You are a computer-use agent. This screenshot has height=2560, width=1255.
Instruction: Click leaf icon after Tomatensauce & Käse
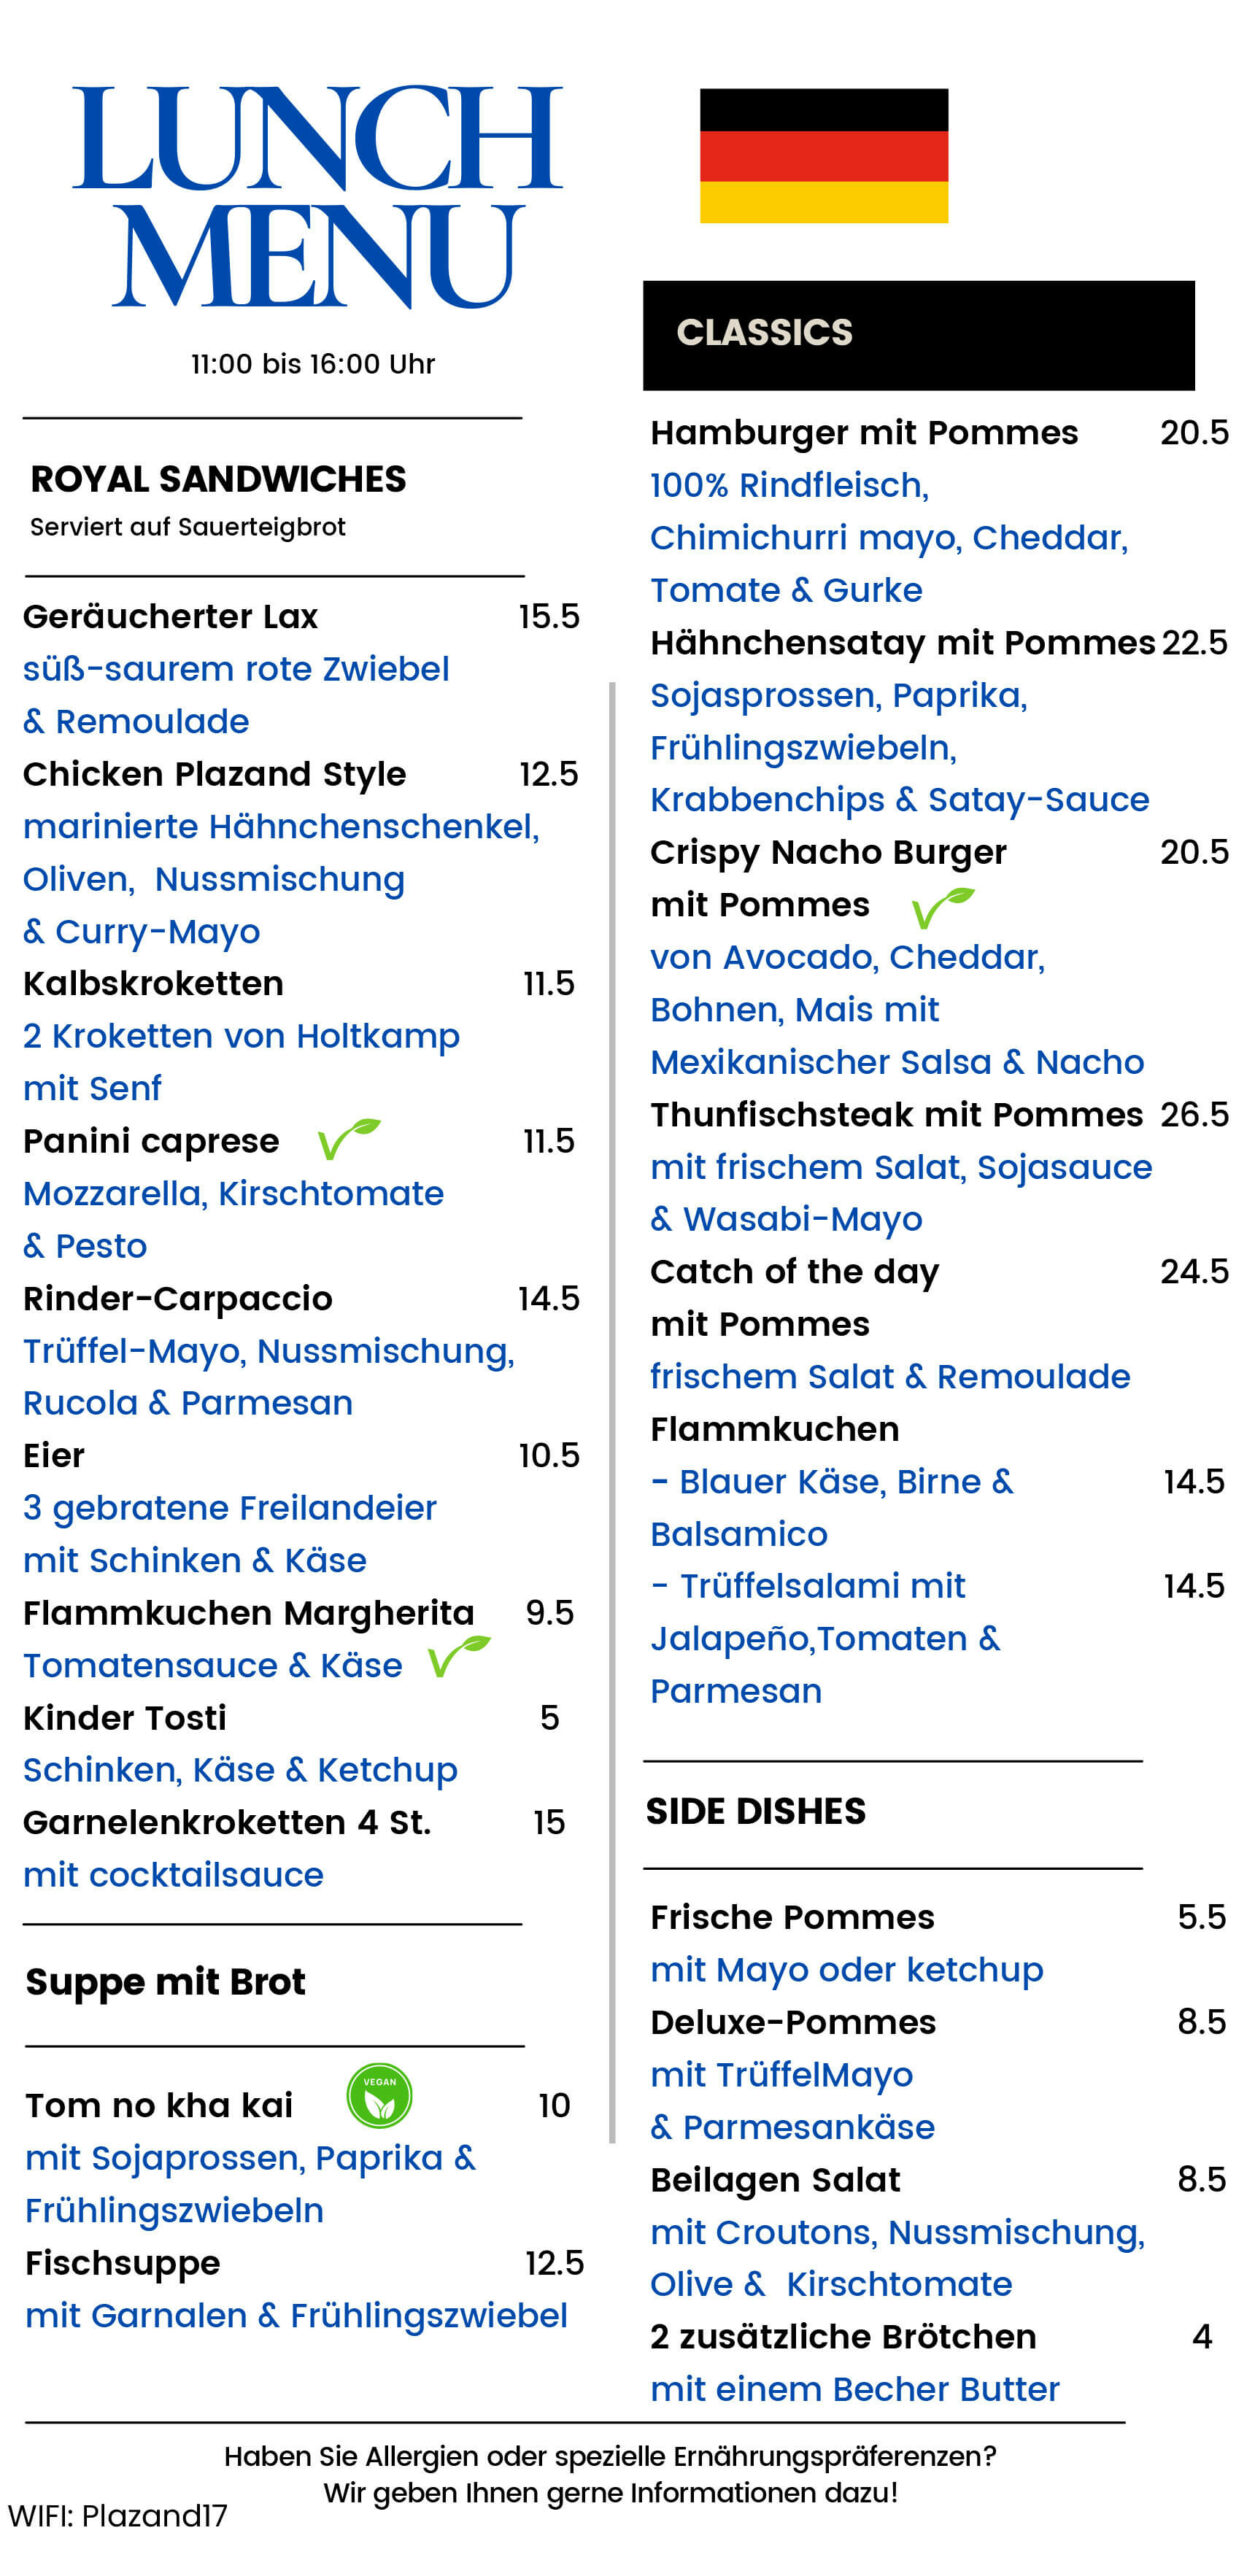[459, 1656]
